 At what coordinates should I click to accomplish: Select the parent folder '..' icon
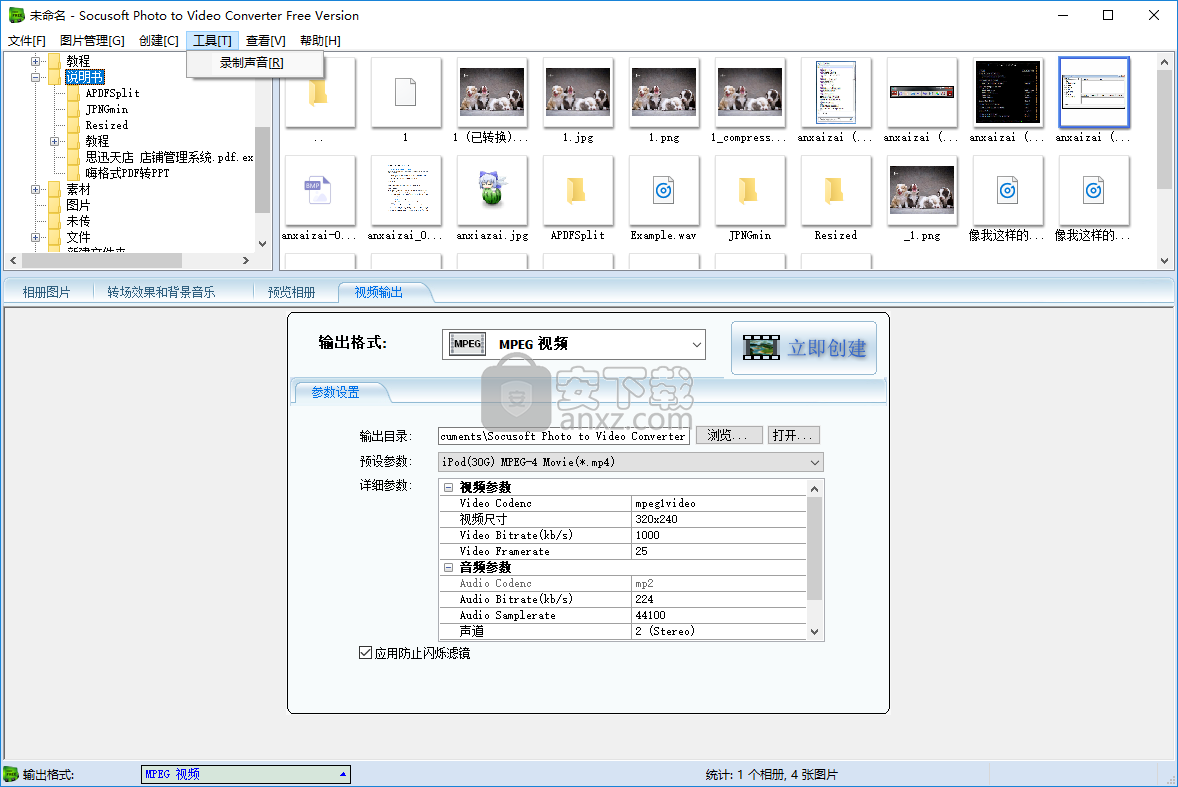click(319, 92)
